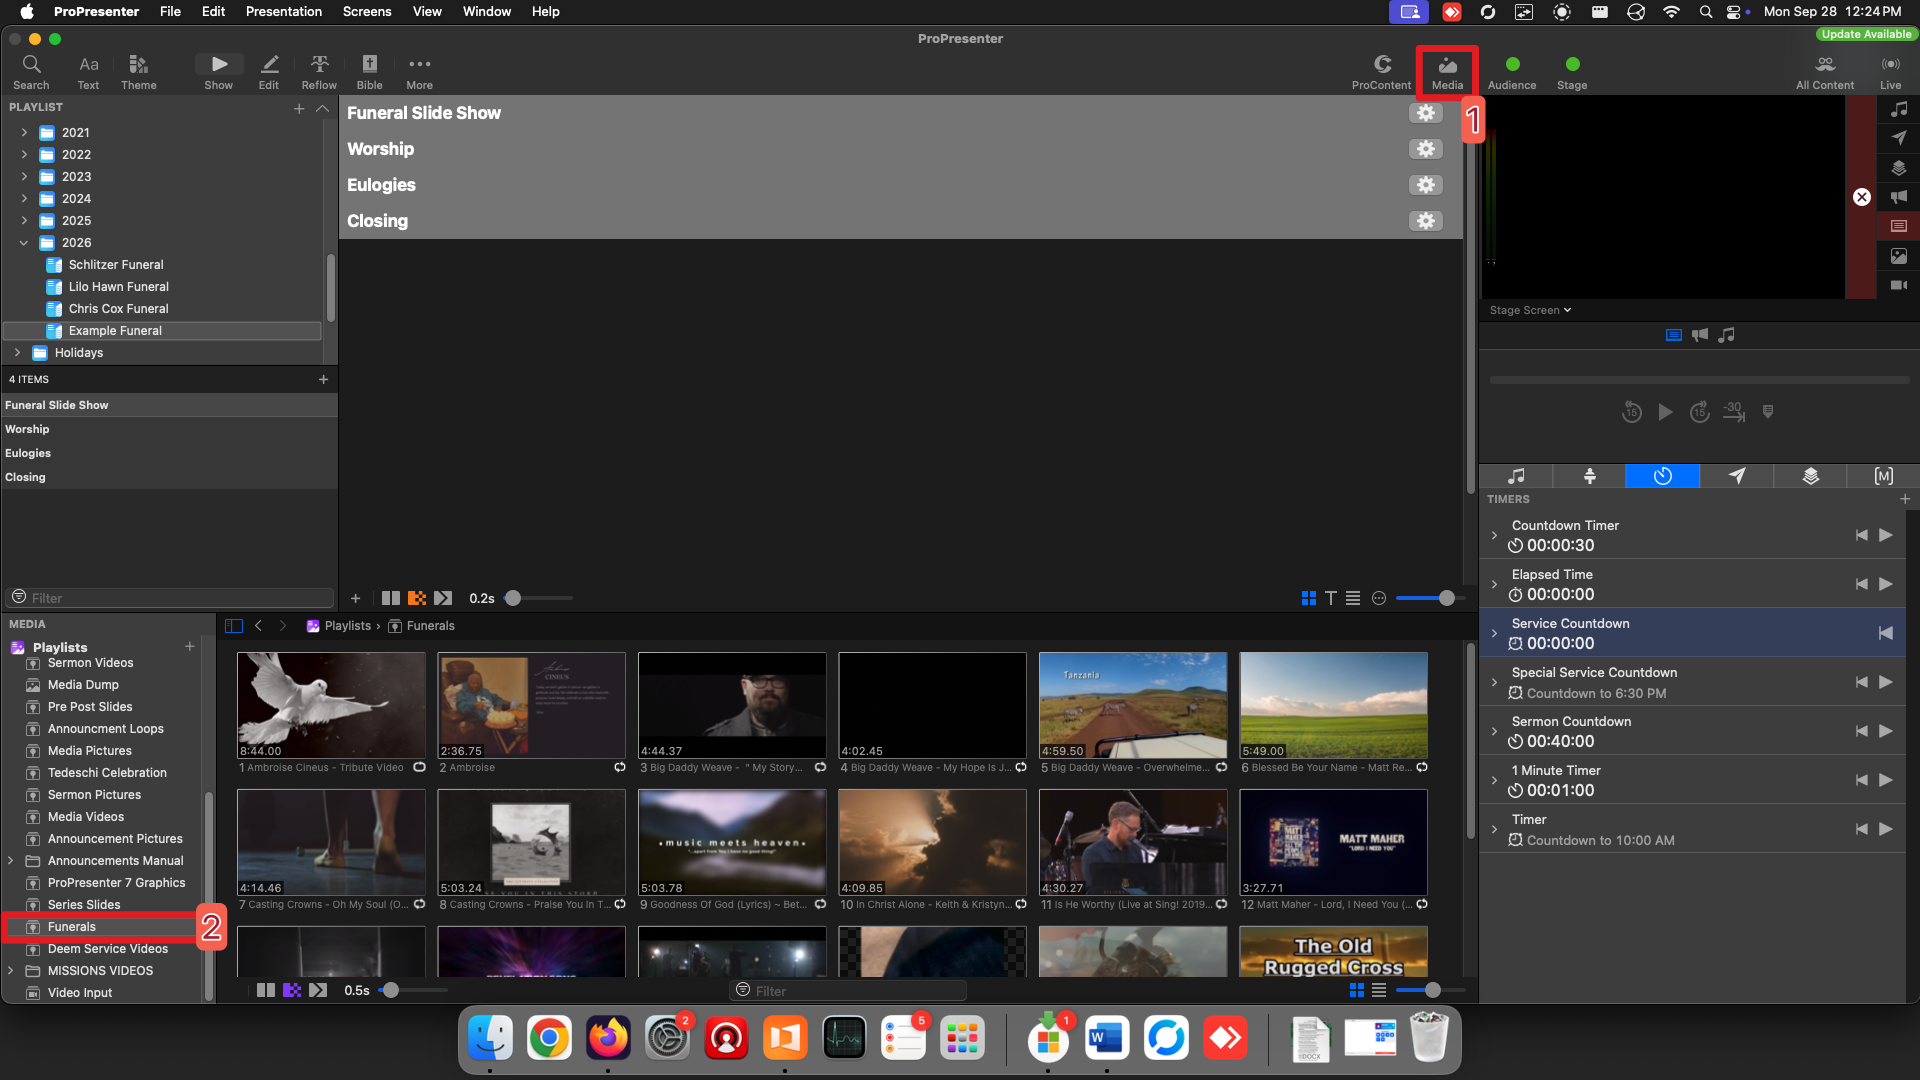The height and width of the screenshot is (1080, 1920).
Task: Expand the Holidays folder
Action: click(x=17, y=352)
